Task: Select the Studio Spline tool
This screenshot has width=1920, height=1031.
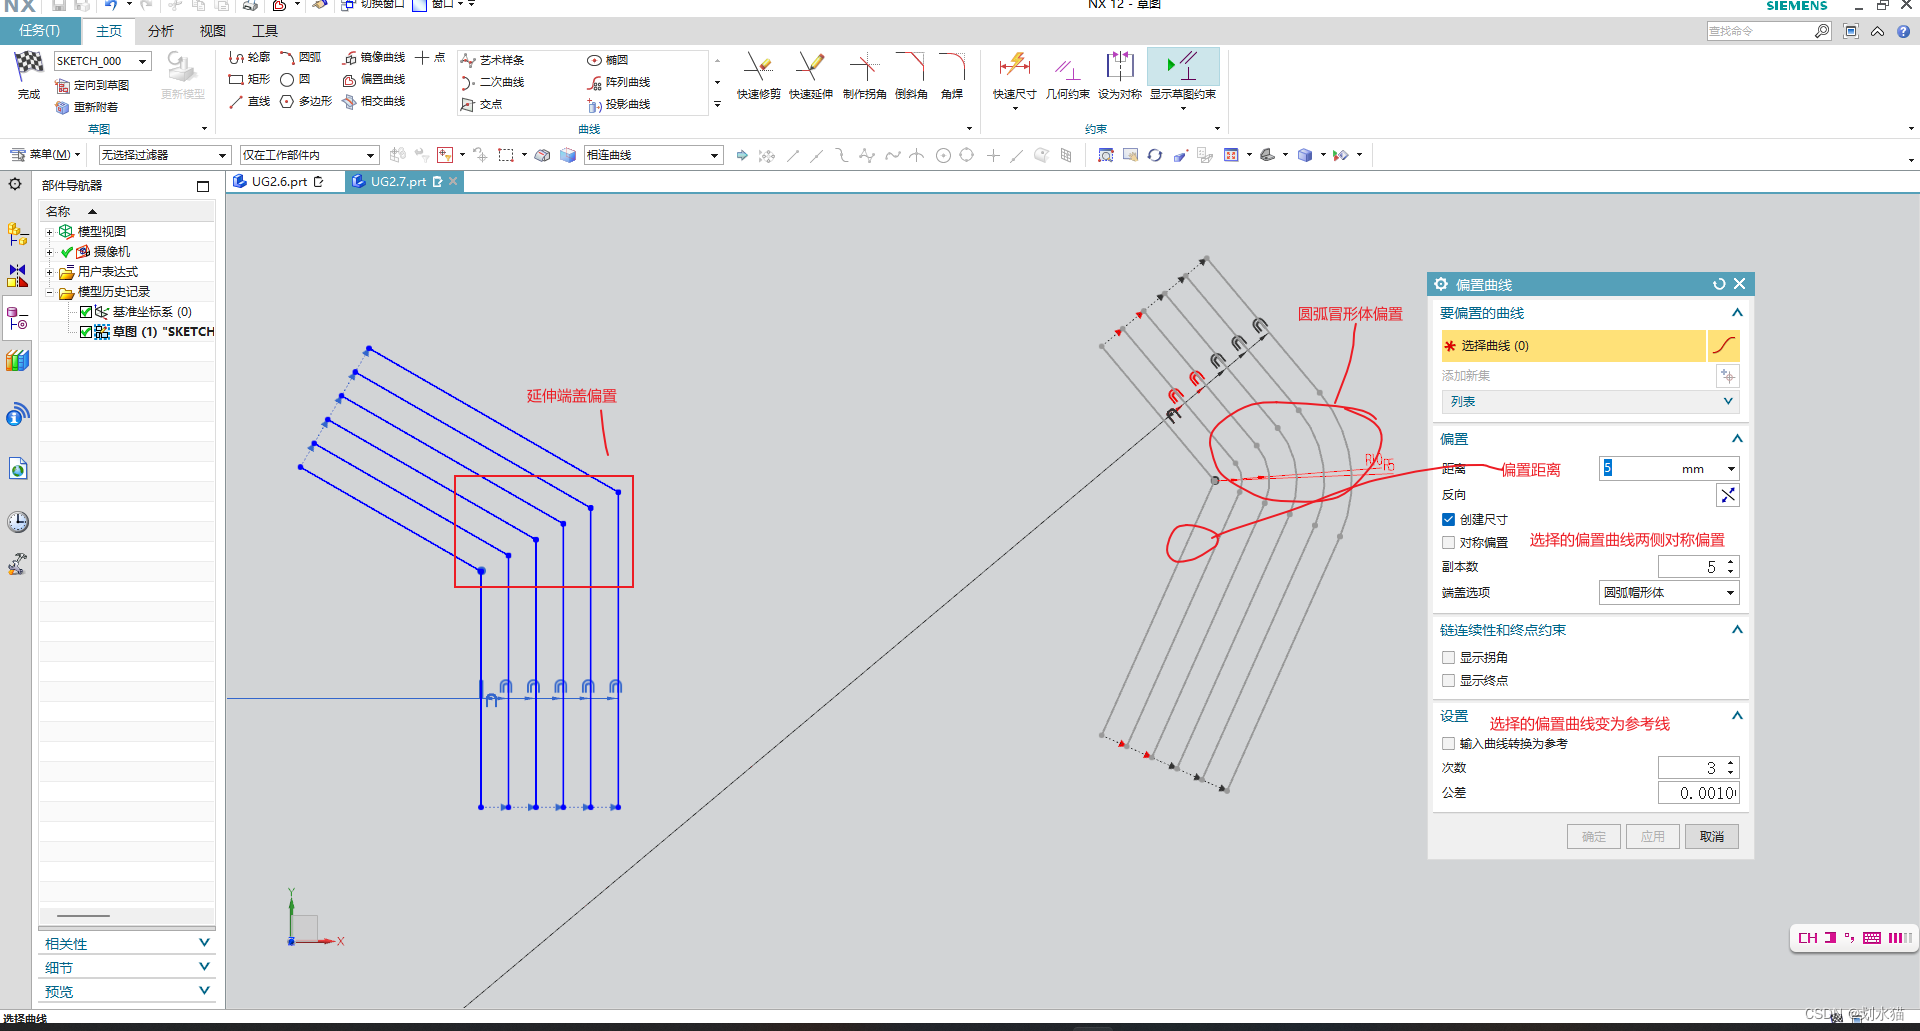Action: click(493, 60)
